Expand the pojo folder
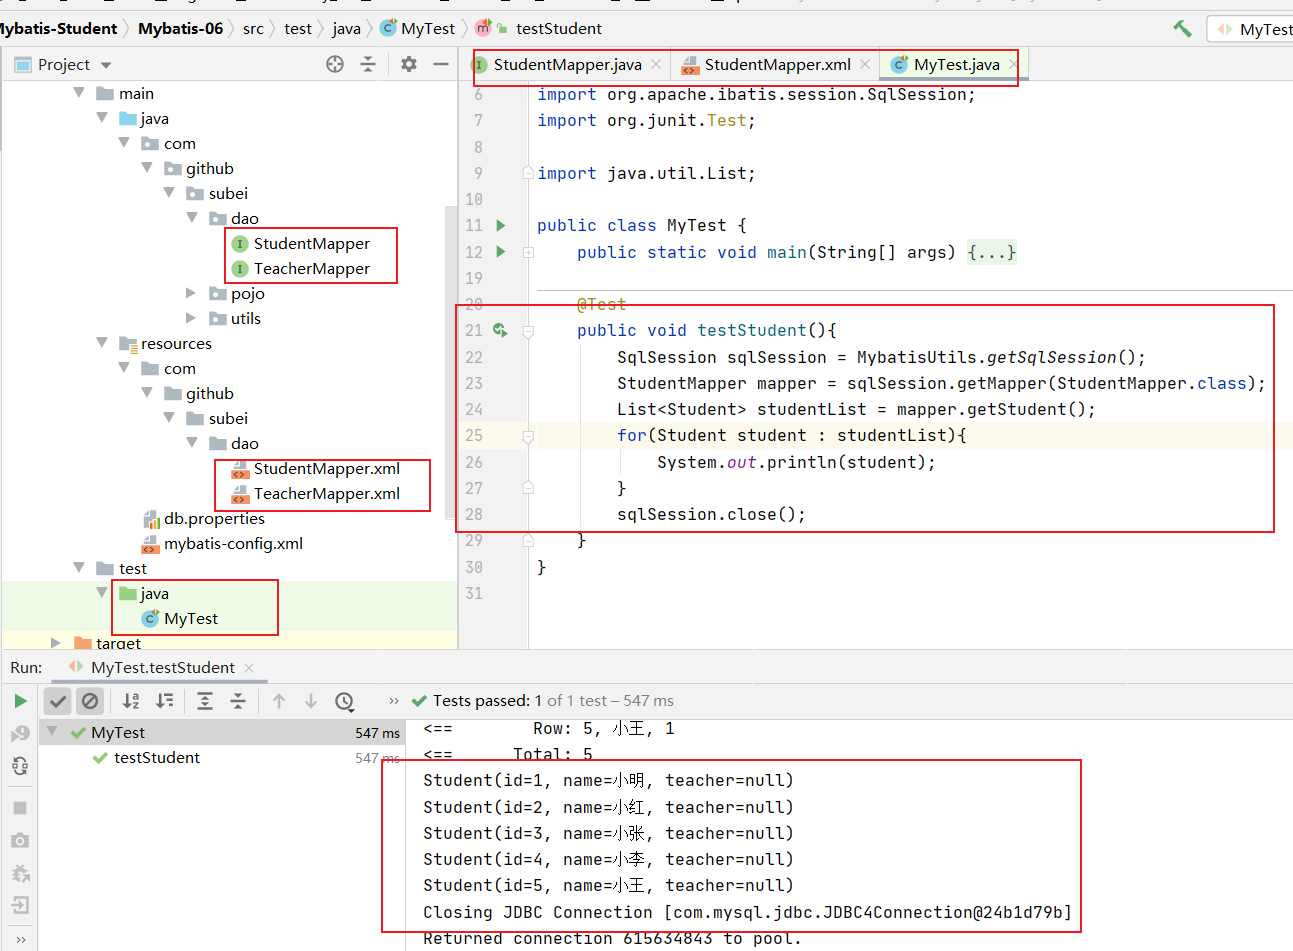Viewport: 1293px width, 951px height. coord(191,294)
